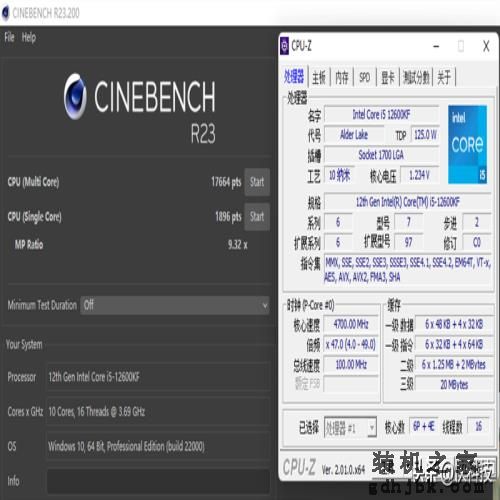This screenshot has height=500, width=500.
Task: Switch to the 内存 tab in CPU-Z
Action: [342, 78]
